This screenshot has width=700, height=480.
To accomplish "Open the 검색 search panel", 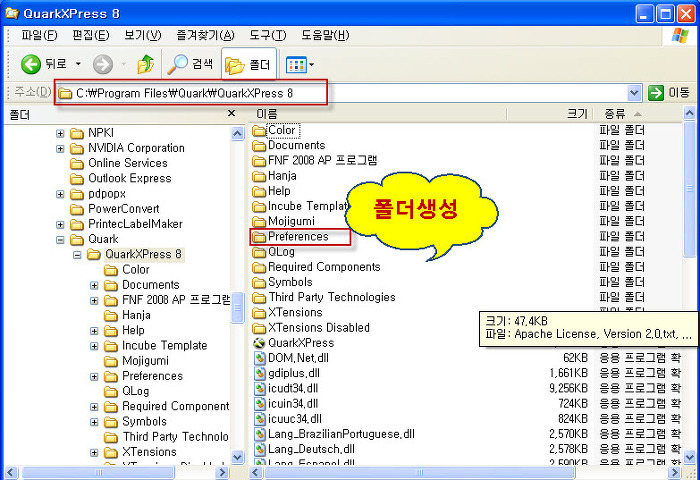I will [190, 64].
